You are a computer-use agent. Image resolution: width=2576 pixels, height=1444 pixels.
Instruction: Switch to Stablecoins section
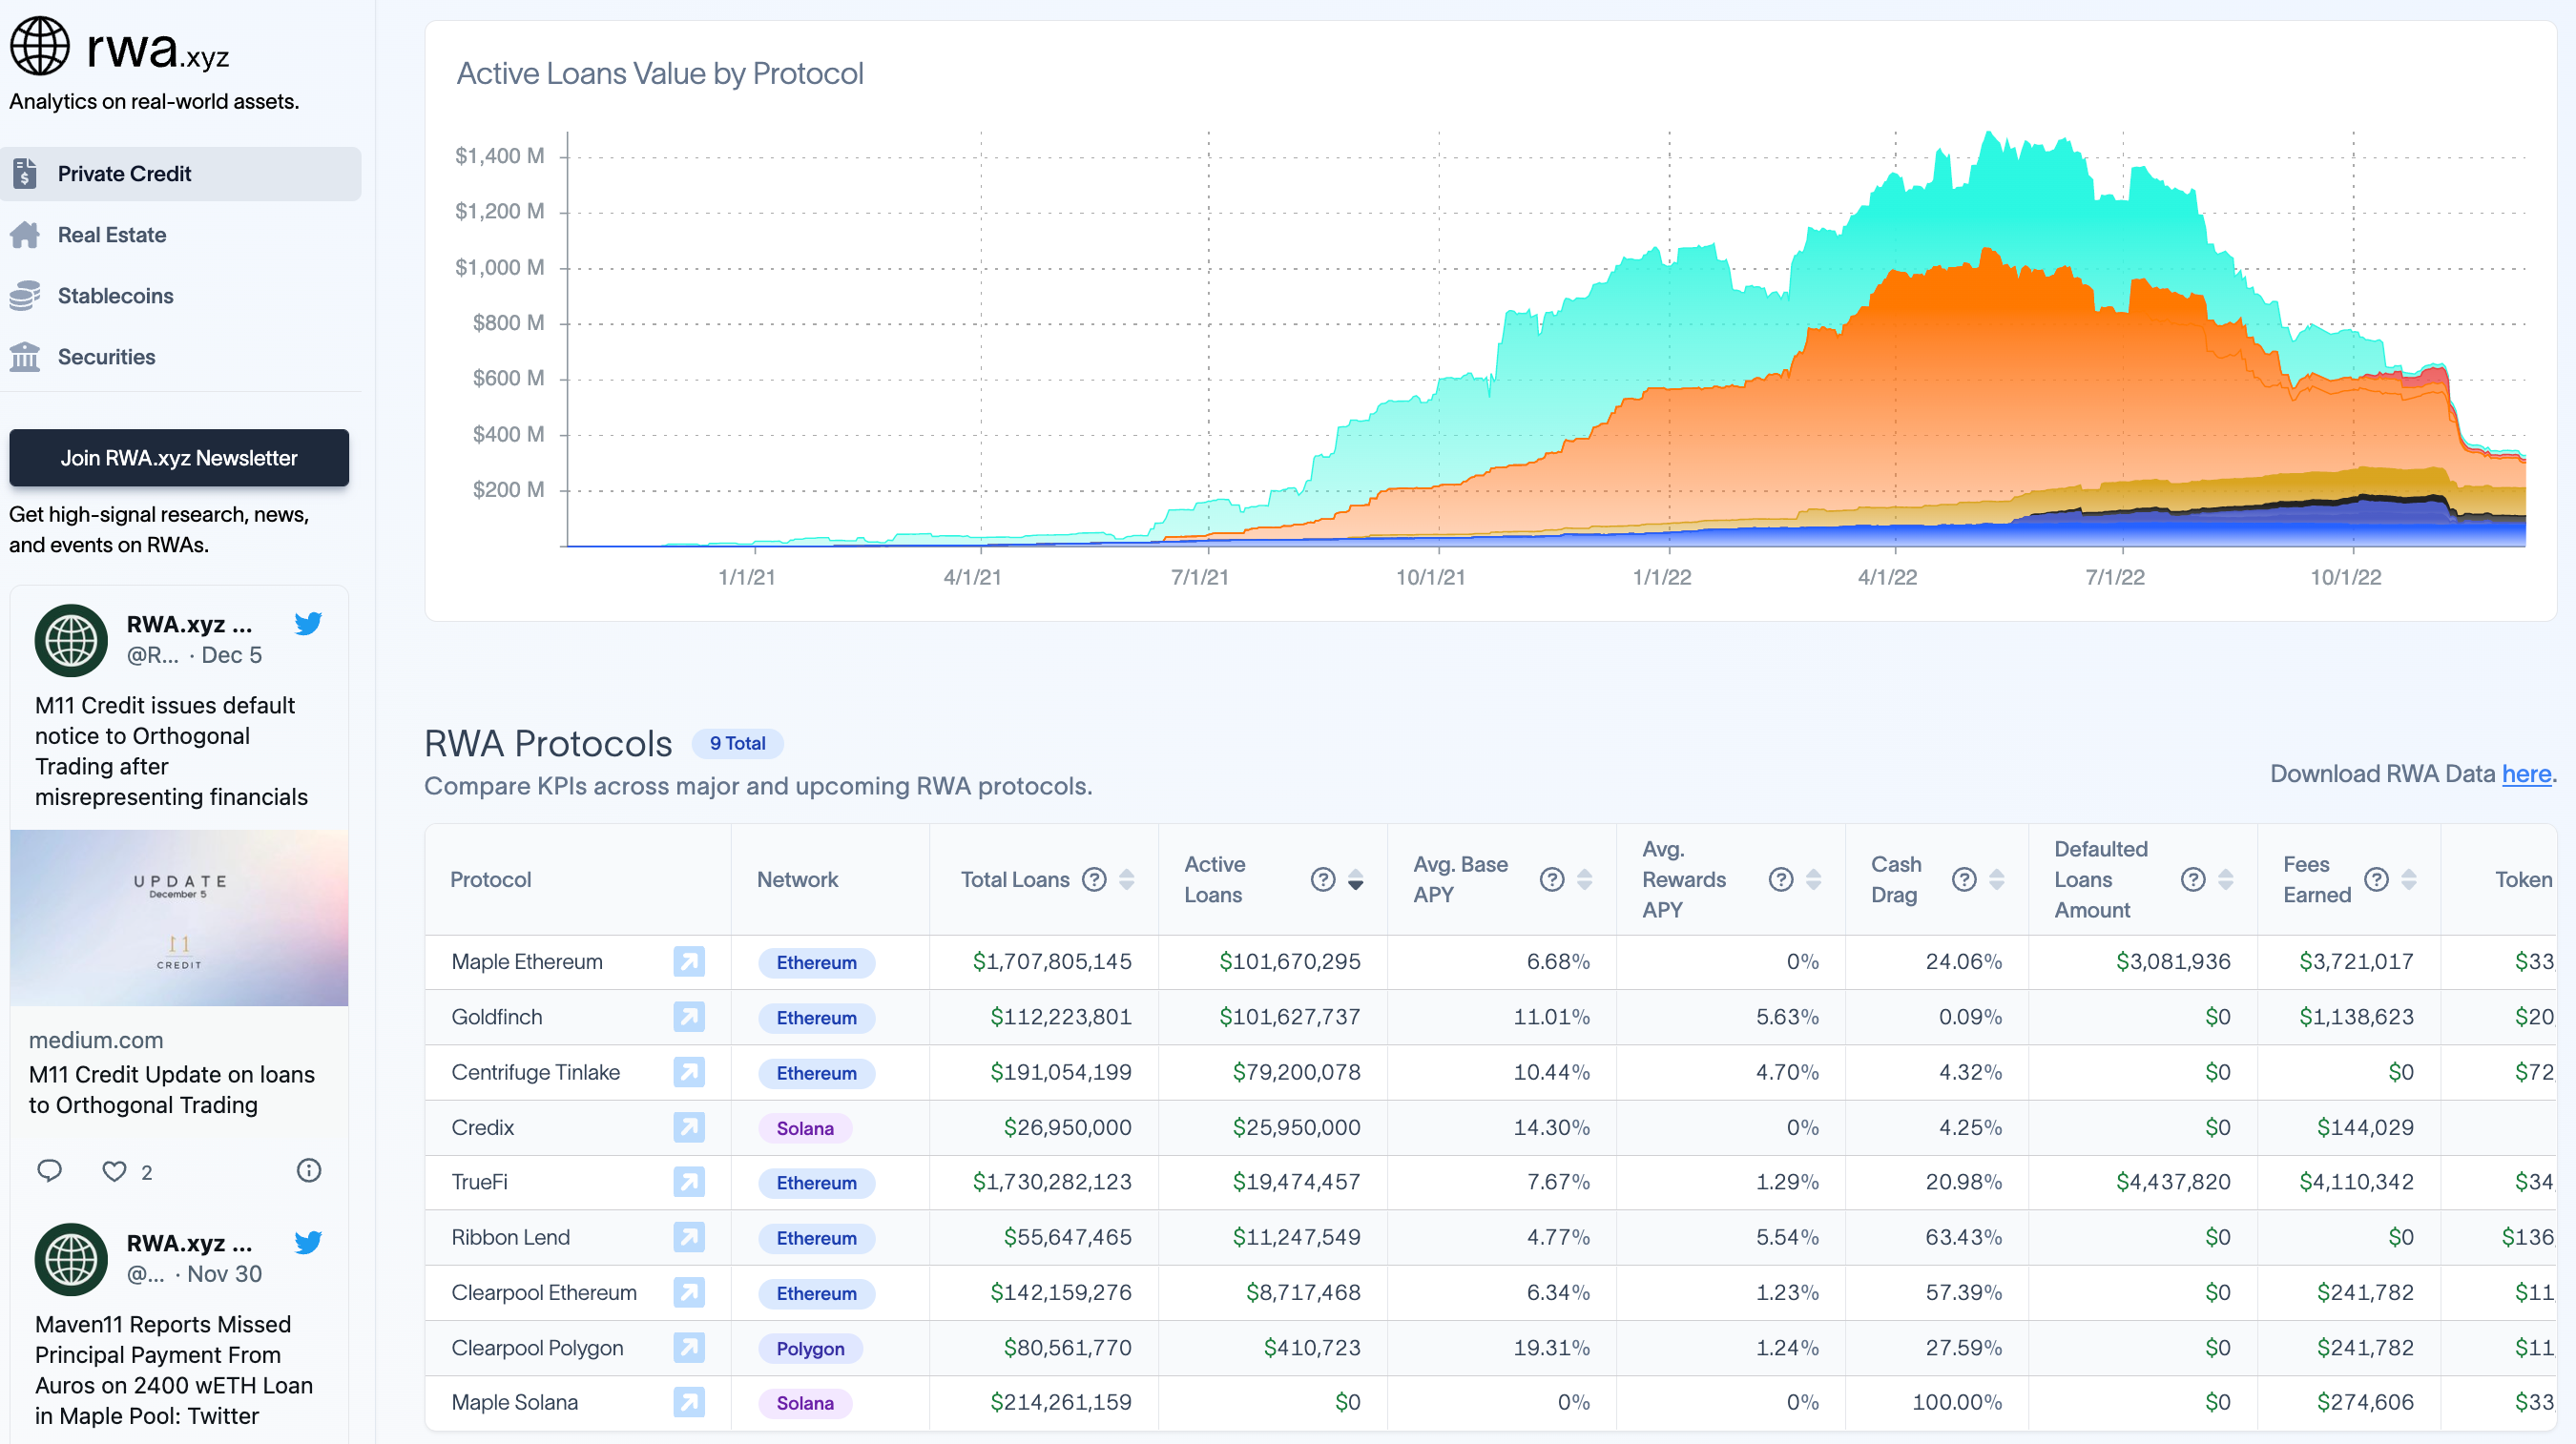point(115,296)
